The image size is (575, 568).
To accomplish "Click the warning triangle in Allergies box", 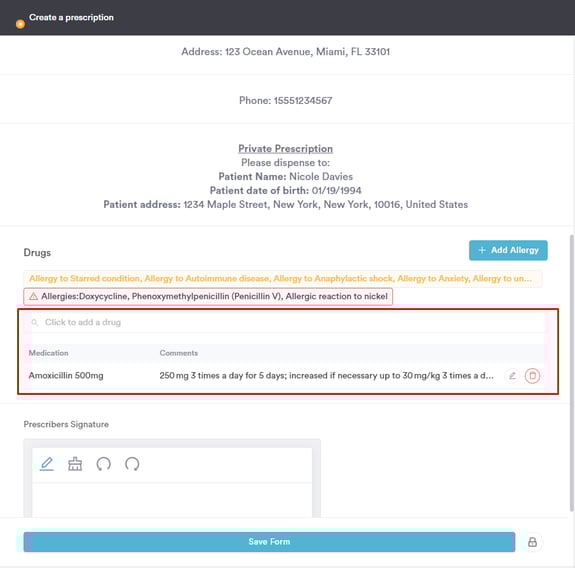I will 33,296.
